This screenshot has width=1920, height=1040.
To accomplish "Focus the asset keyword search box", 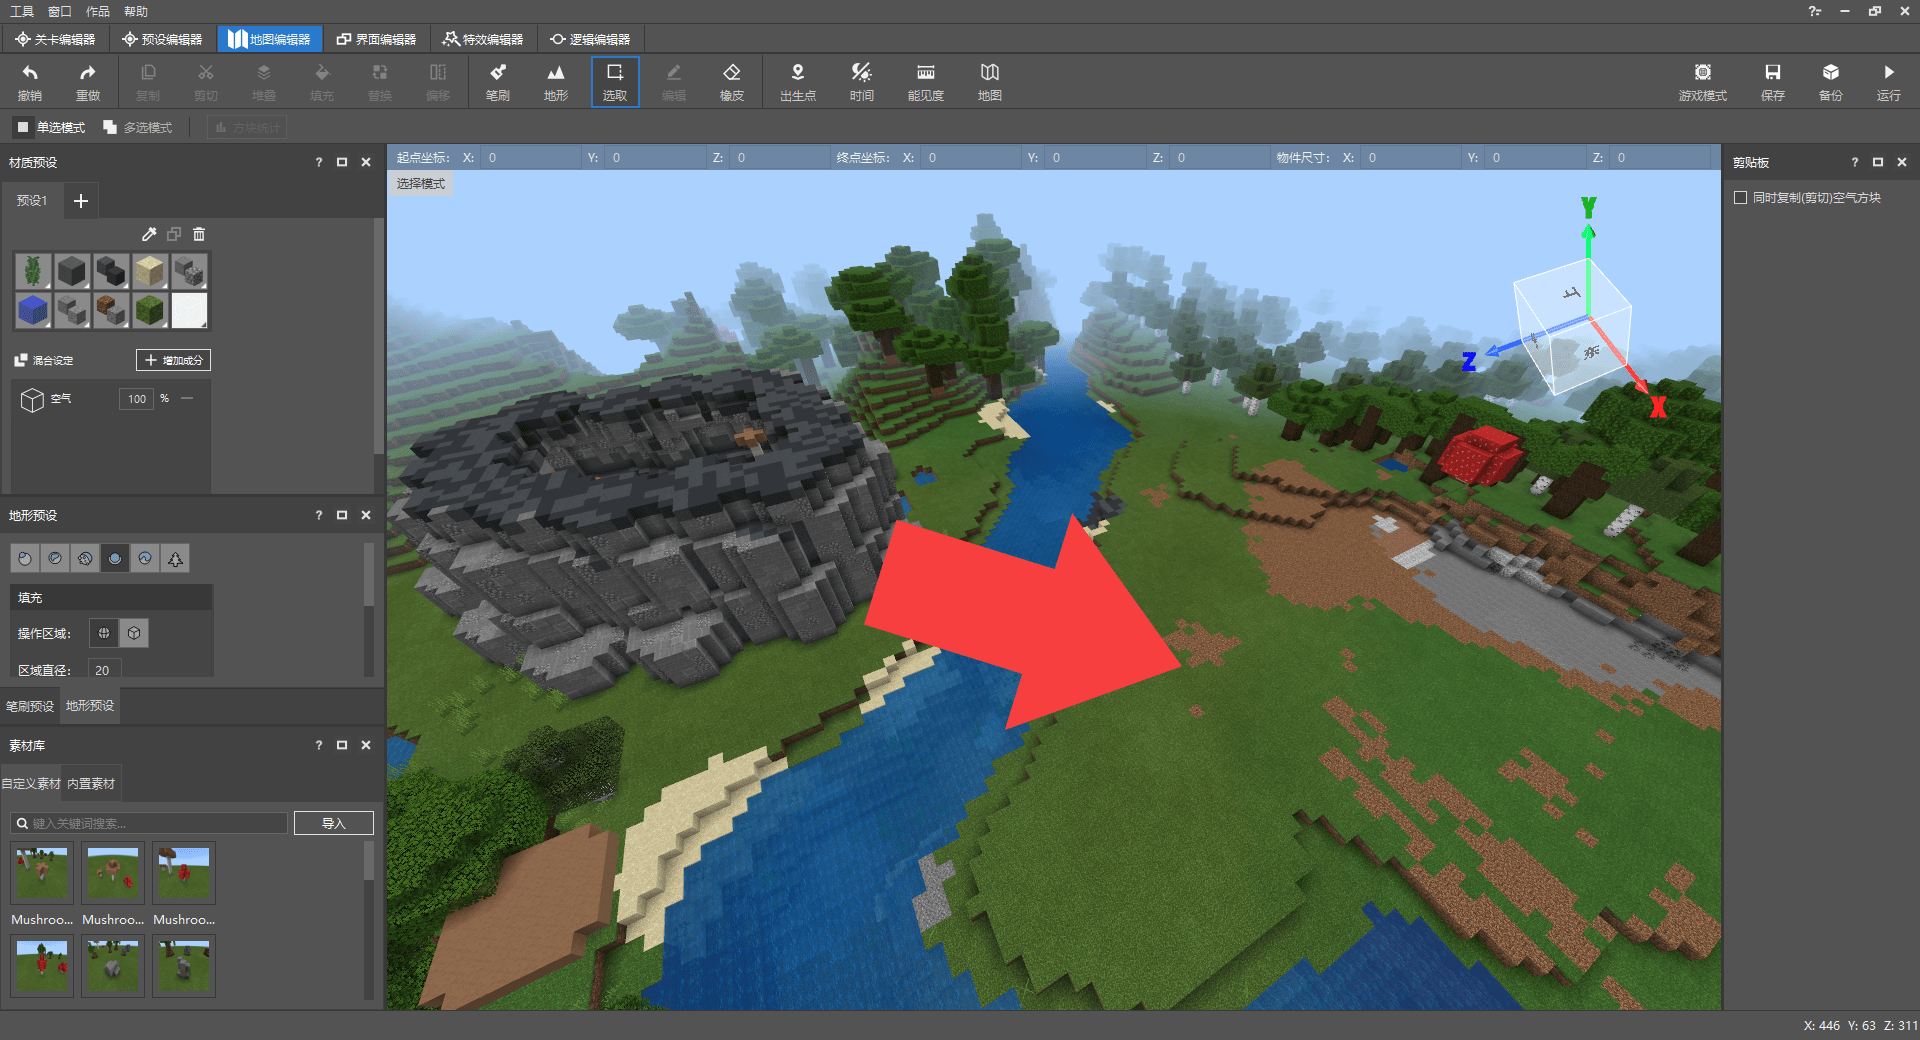I will (150, 823).
